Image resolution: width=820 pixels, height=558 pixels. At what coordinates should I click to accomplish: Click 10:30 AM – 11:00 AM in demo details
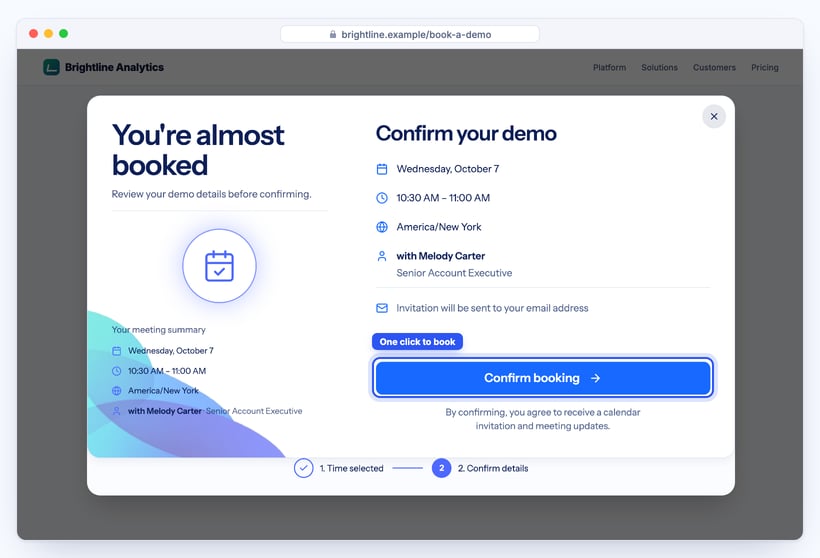pos(443,198)
